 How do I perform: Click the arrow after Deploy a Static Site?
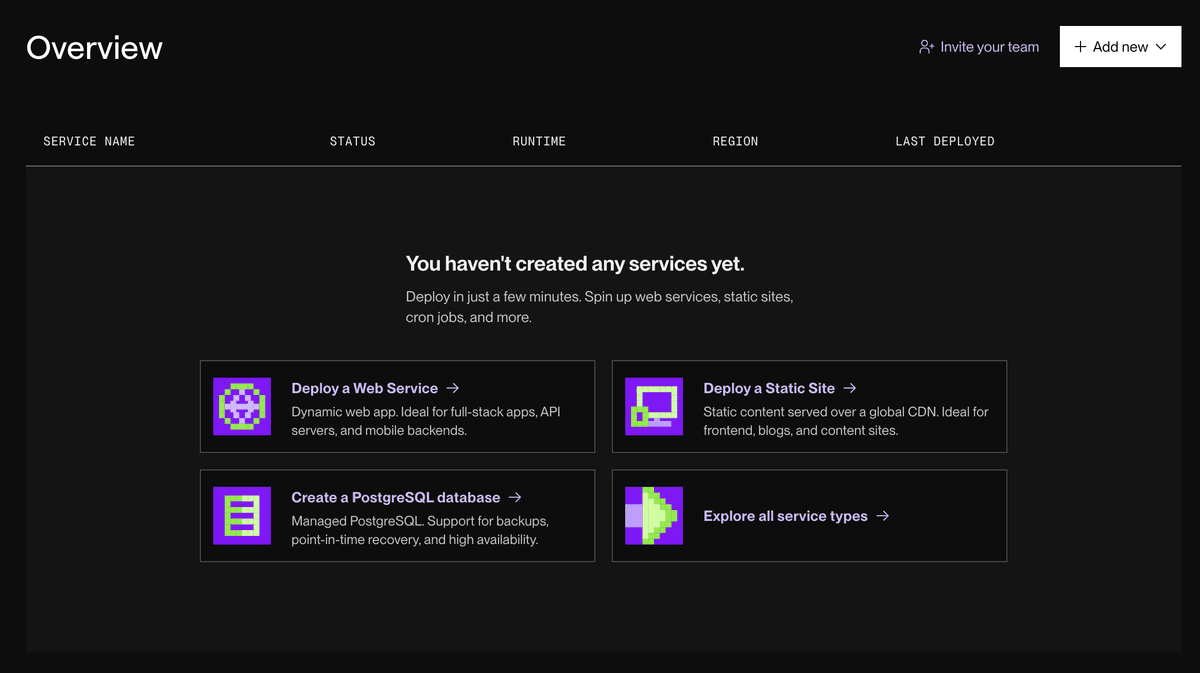[x=850, y=388]
